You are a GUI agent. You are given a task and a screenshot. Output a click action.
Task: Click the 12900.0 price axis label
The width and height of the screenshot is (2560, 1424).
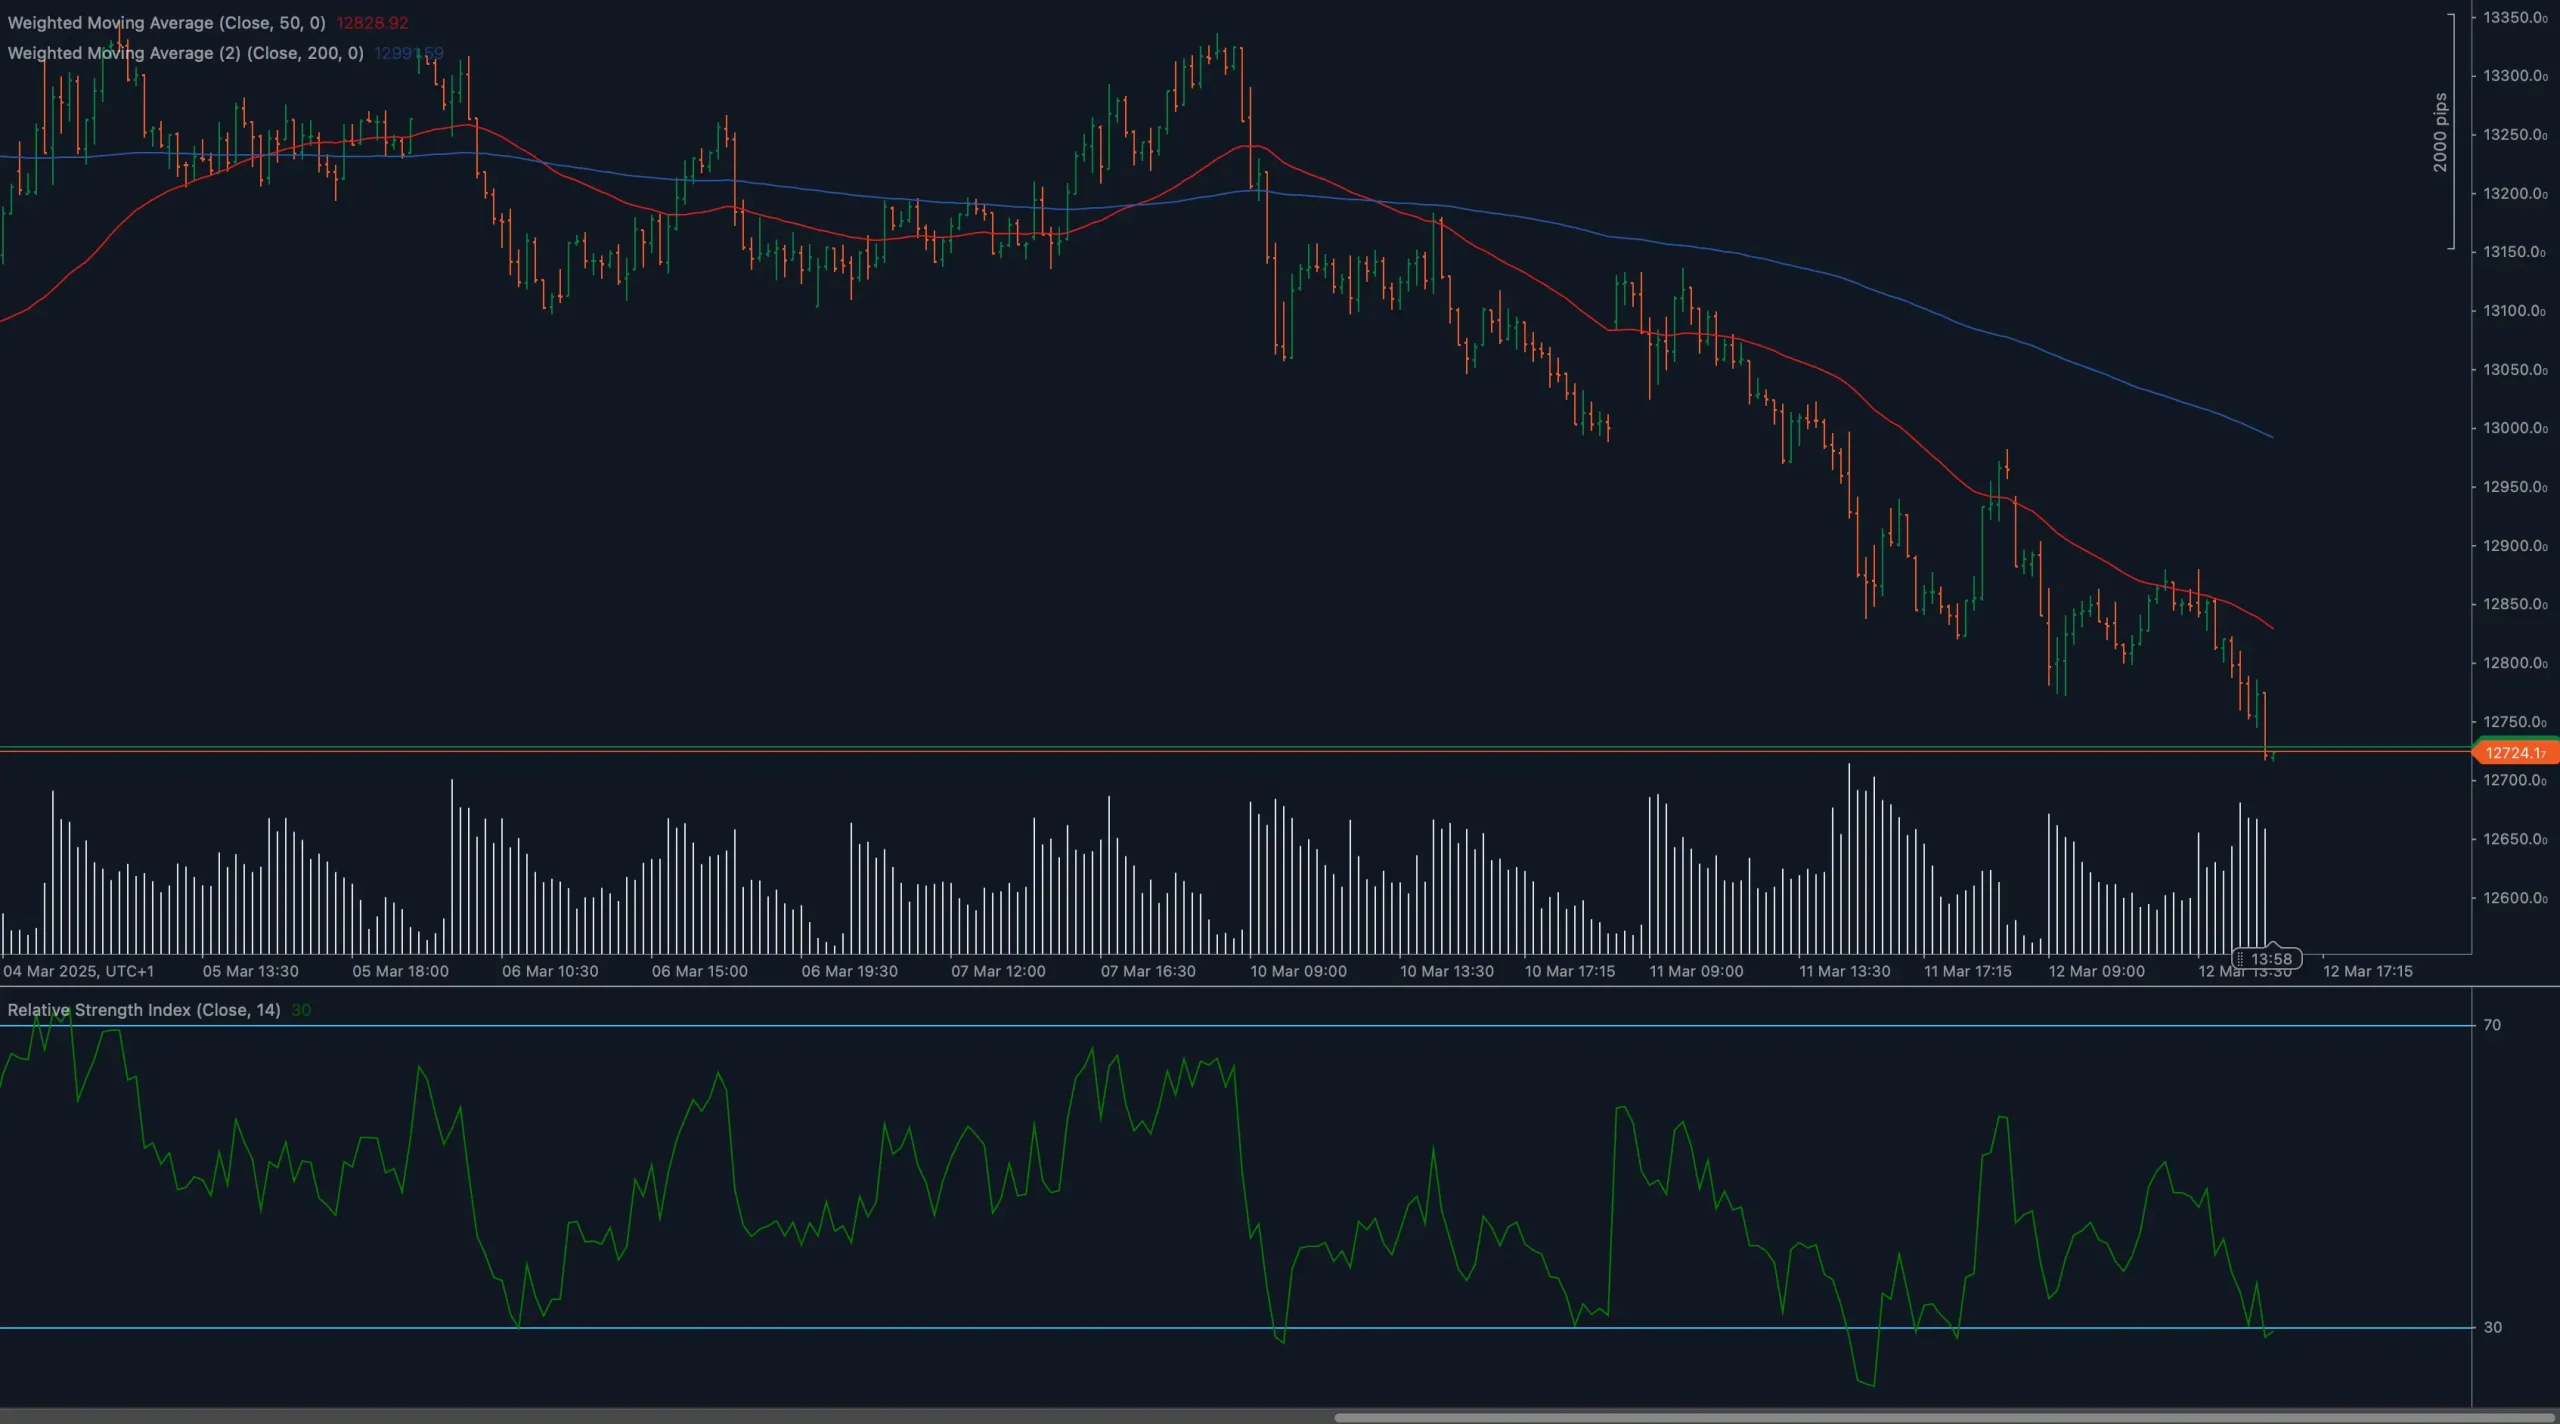tap(2515, 546)
